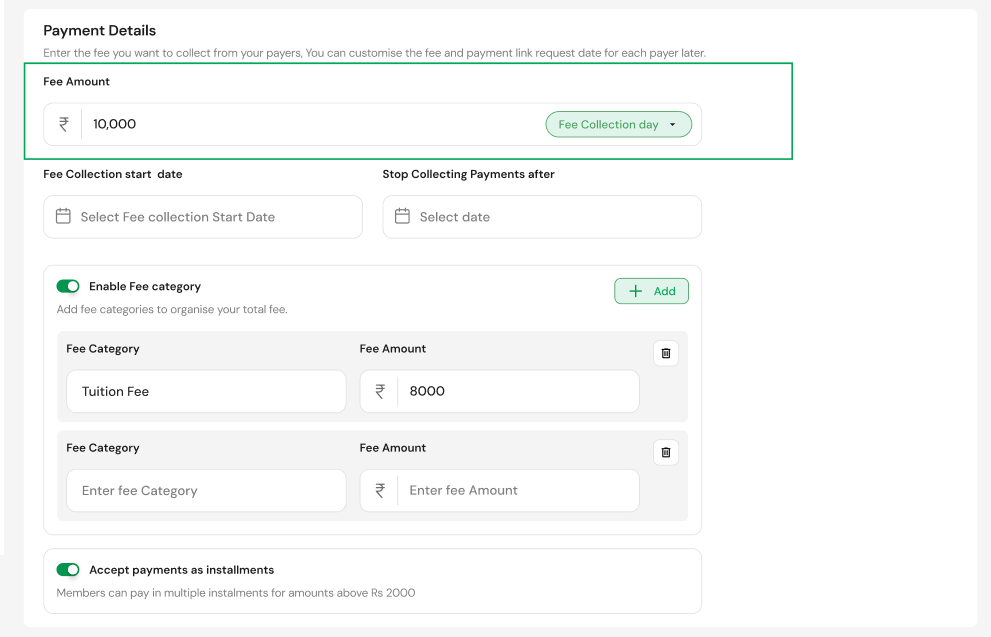Delete the Tuition Fee category row

pos(665,353)
